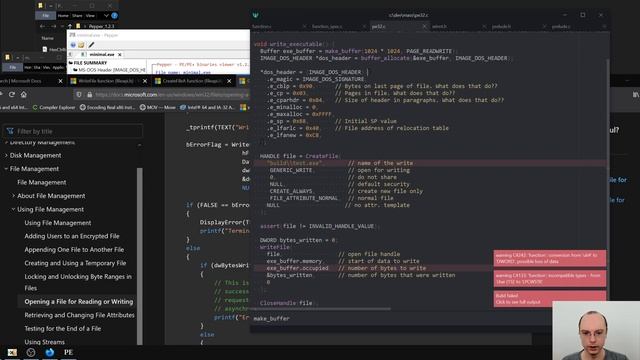This screenshot has height=360, width=640.
Task: Open Appending One File to Another File
Action: tap(74, 250)
